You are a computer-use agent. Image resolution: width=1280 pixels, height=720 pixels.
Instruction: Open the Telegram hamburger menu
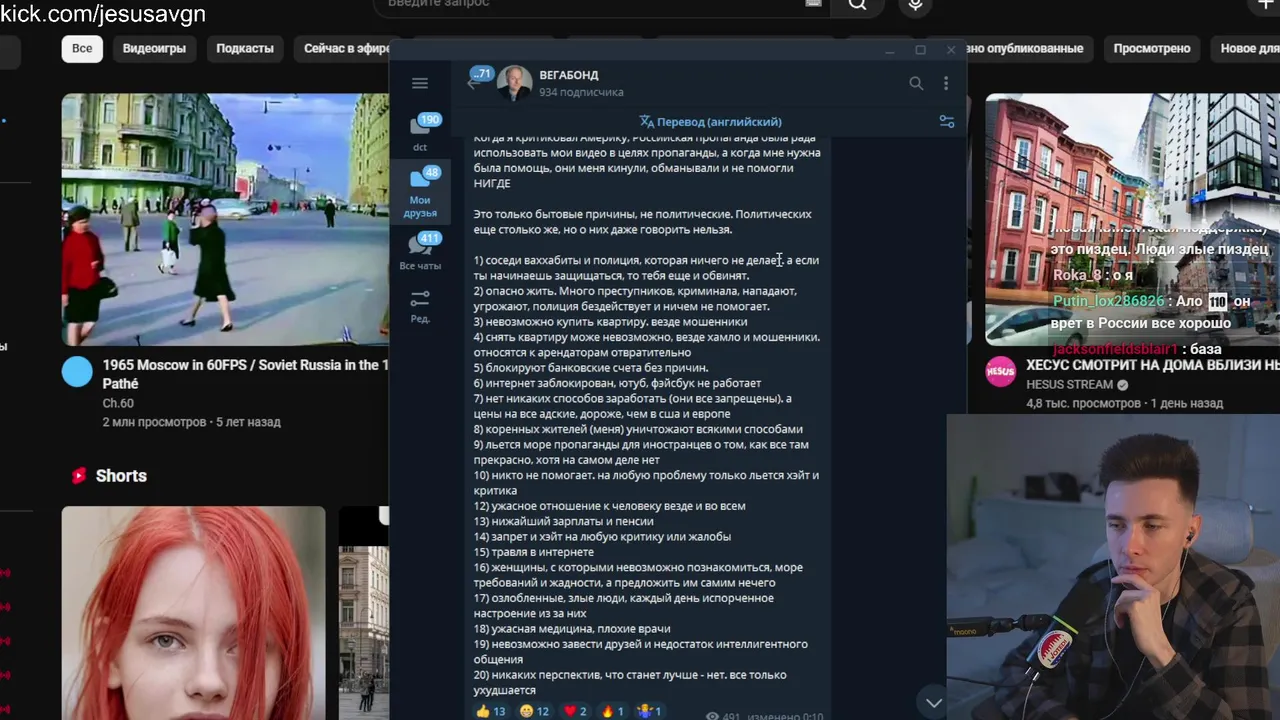420,83
